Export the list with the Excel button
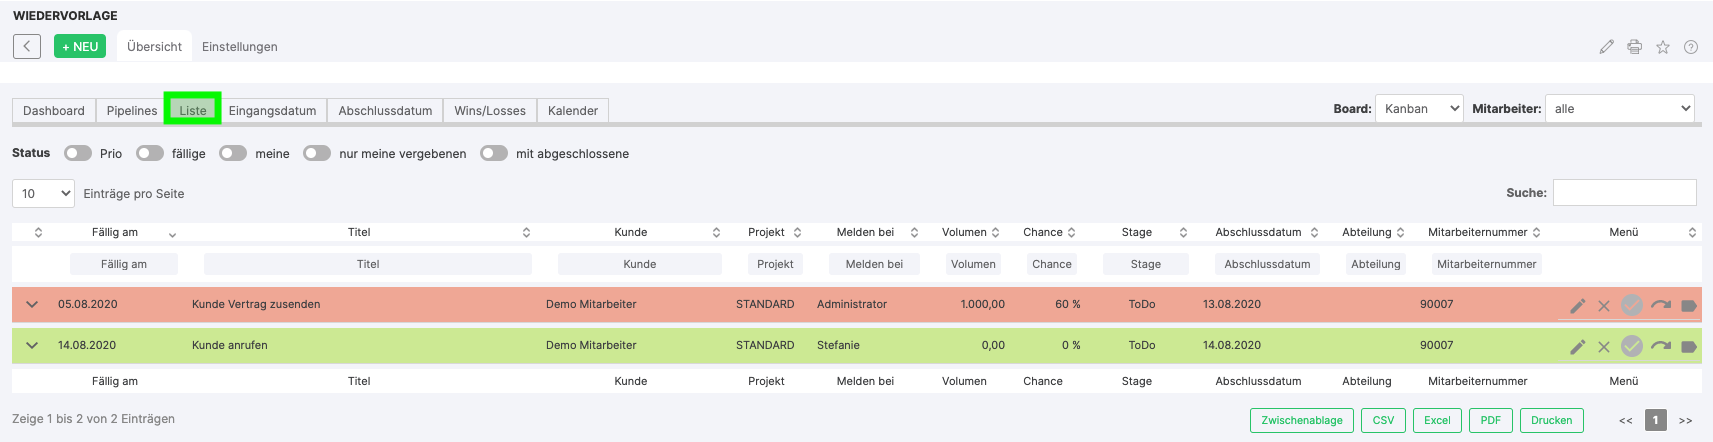 point(1437,420)
